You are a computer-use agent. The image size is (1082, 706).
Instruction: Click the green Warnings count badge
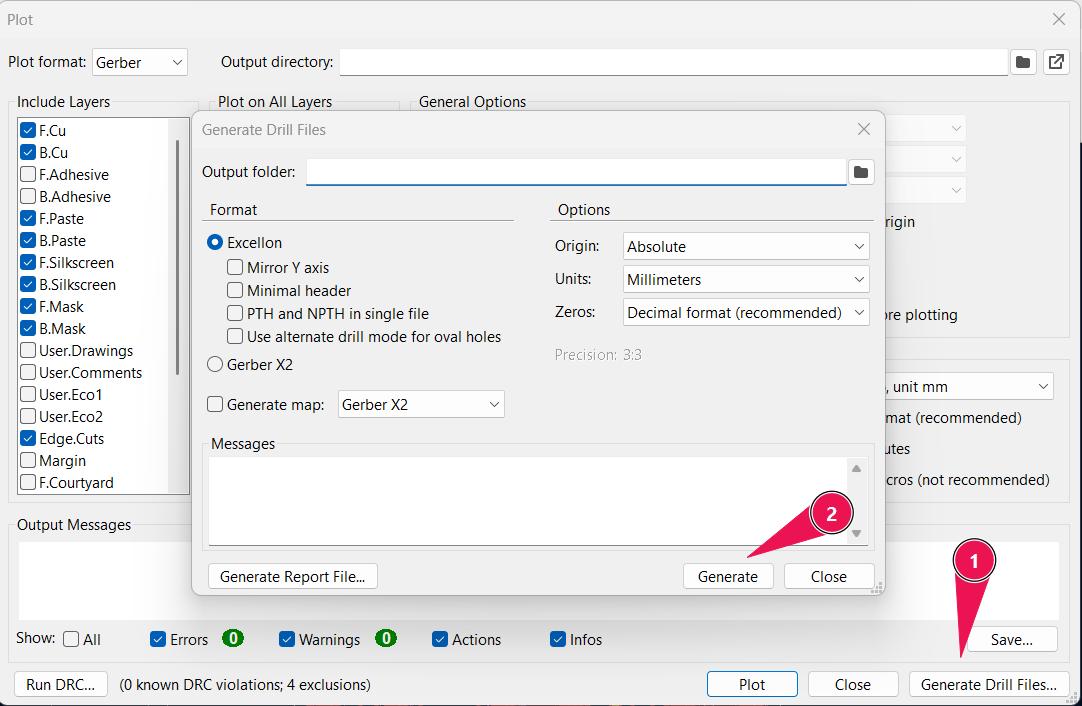coord(386,639)
